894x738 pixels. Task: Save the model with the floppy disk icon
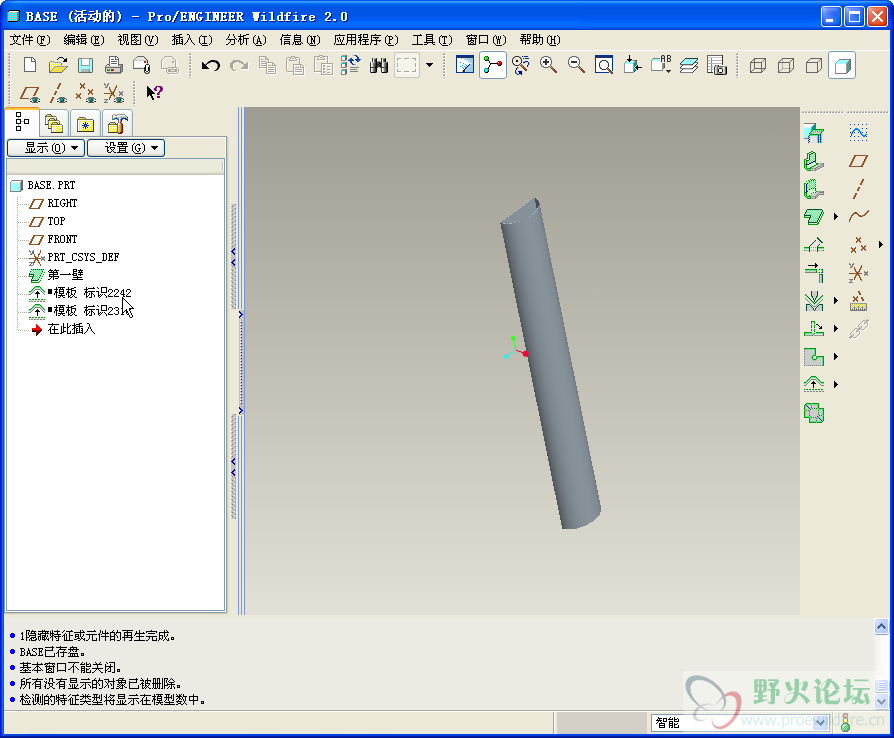tap(86, 66)
